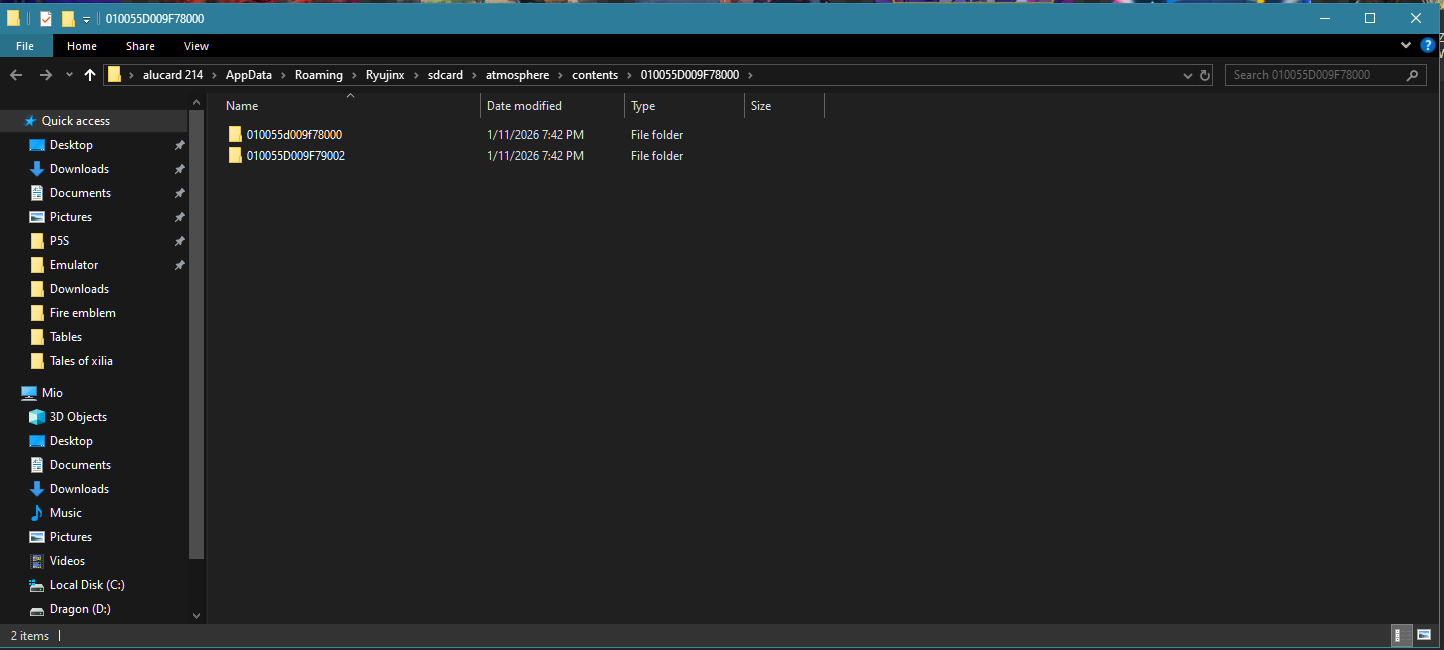Click the Properties quick access toolbar icon
This screenshot has height=650, width=1444.
pyautogui.click(x=45, y=18)
